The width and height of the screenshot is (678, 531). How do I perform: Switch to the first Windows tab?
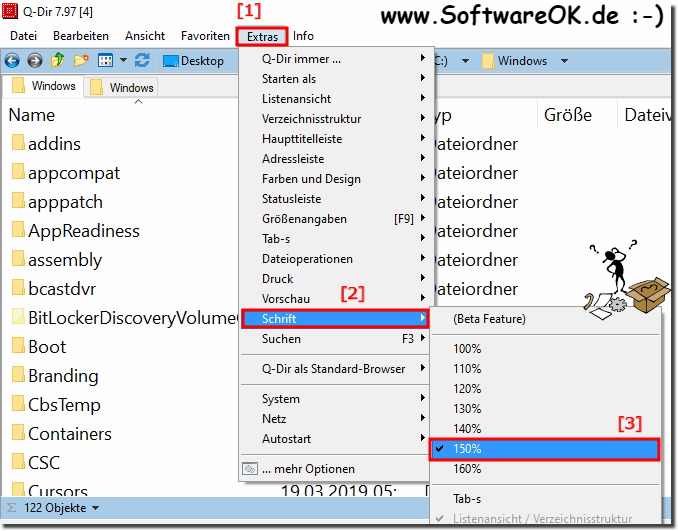pyautogui.click(x=44, y=86)
